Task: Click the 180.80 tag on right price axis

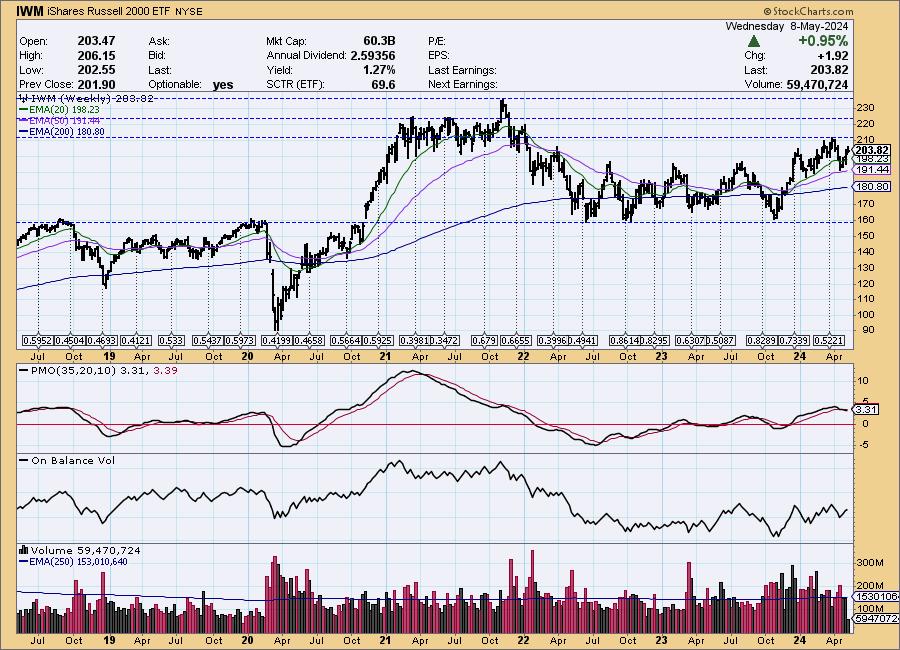Action: (872, 186)
